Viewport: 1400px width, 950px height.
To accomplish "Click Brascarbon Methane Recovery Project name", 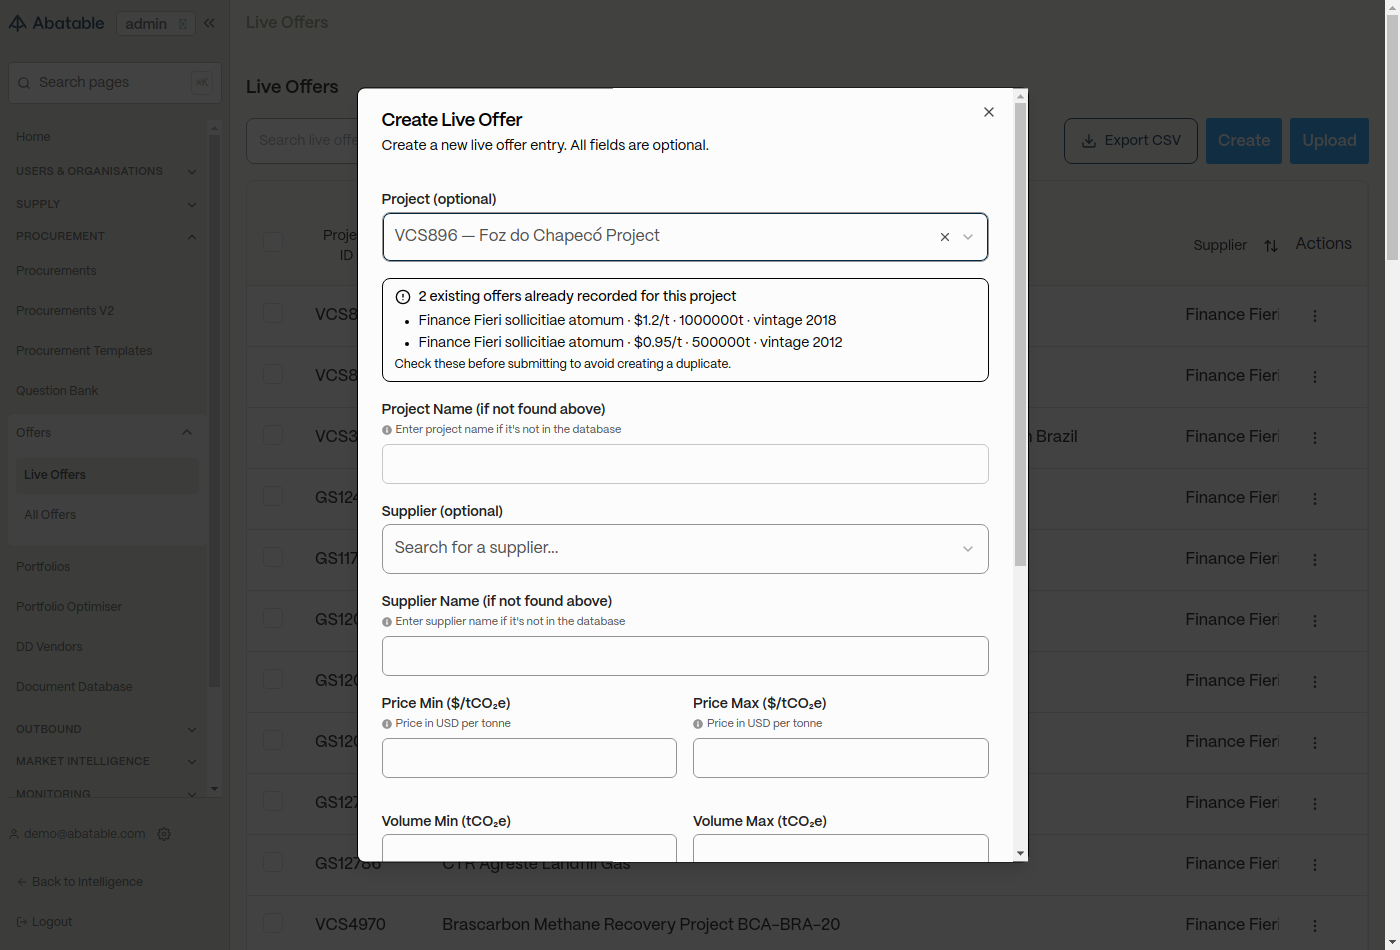I will coord(641,925).
